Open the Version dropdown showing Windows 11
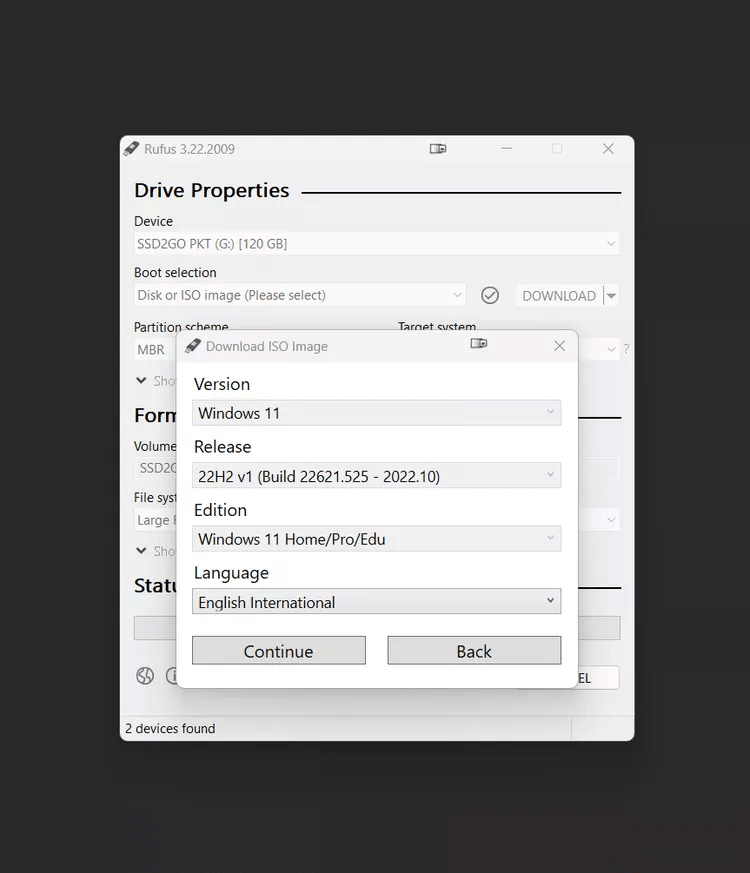Viewport: 750px width, 873px height. click(x=376, y=413)
